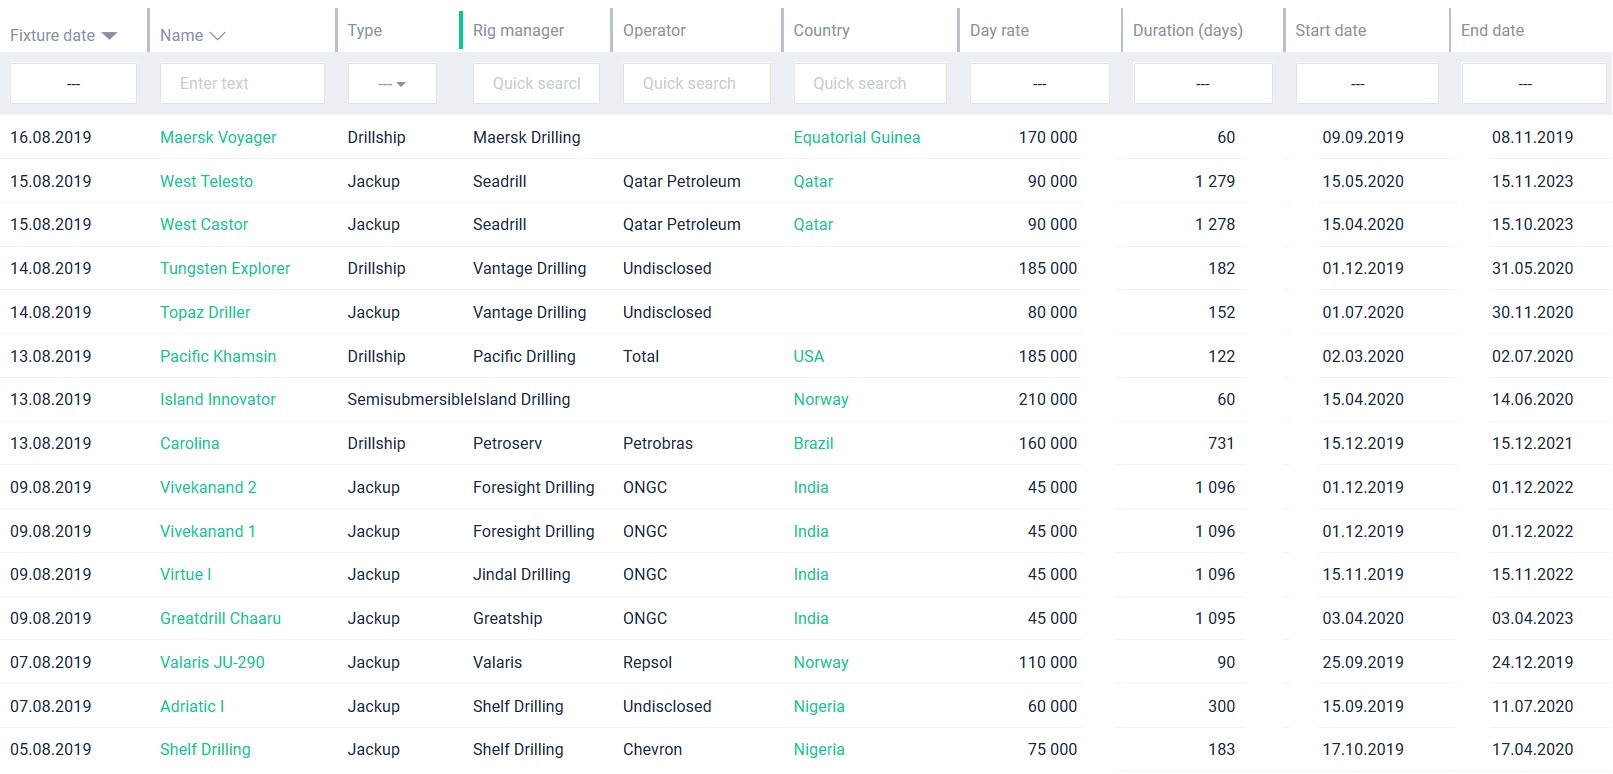Follow the India link in Vivekanand 2 row
The height and width of the screenshot is (774, 1613).
(x=811, y=488)
